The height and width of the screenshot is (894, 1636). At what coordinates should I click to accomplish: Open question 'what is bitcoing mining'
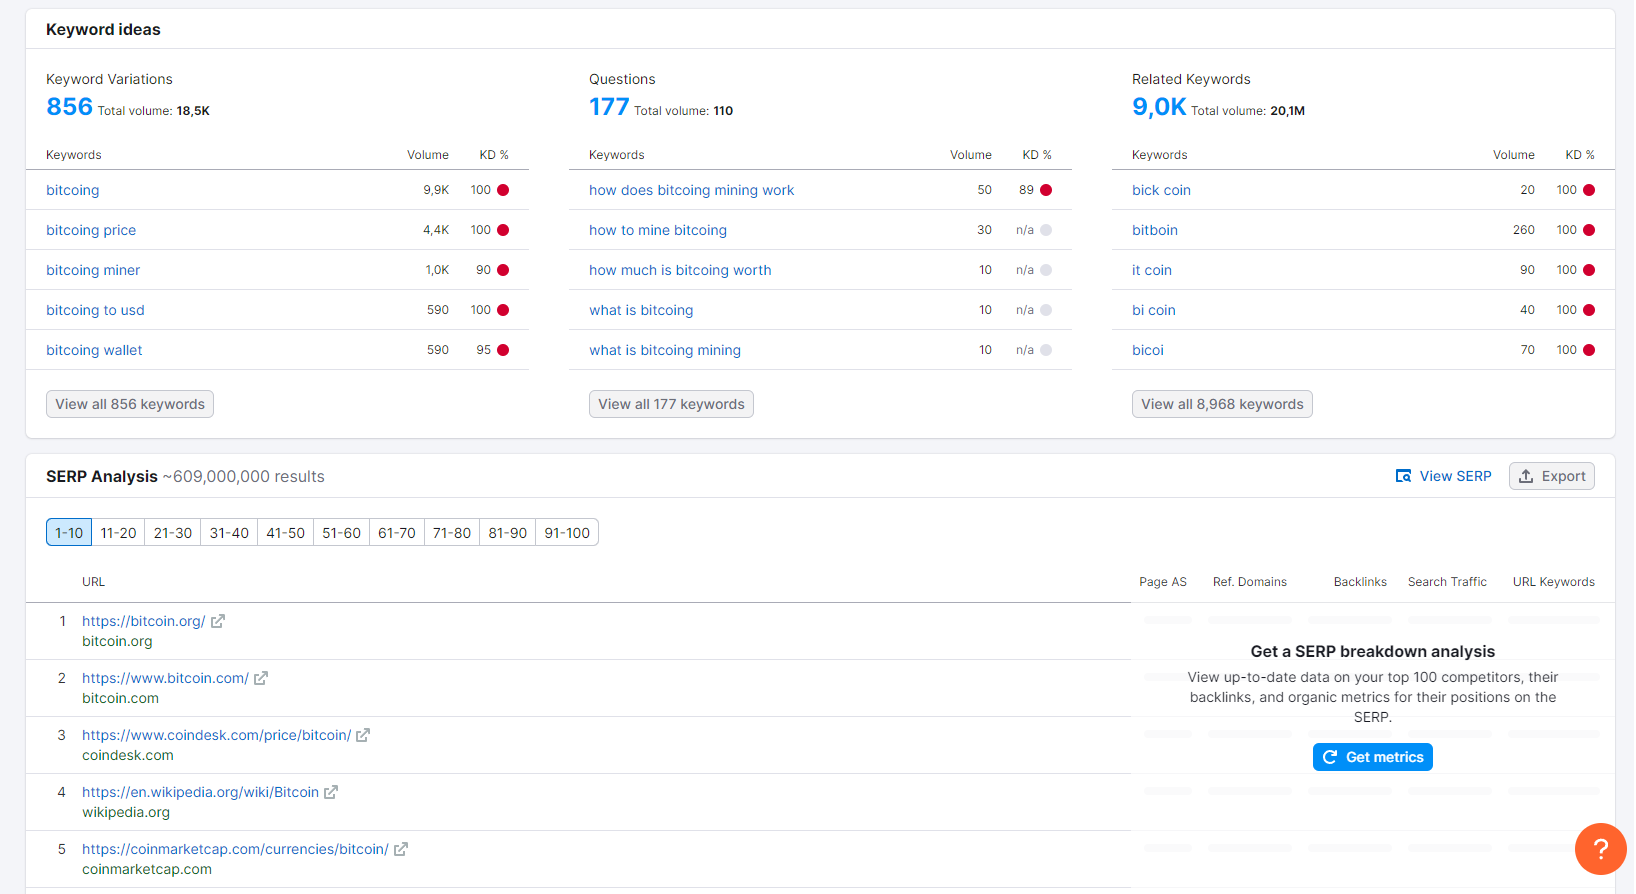[665, 350]
